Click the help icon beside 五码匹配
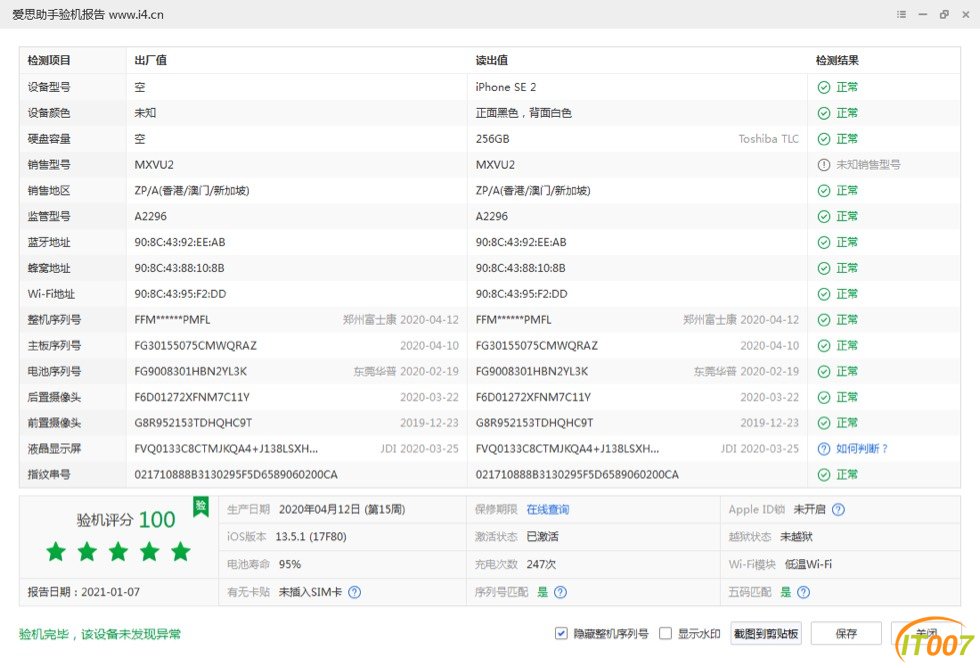The width and height of the screenshot is (980, 668). [804, 592]
